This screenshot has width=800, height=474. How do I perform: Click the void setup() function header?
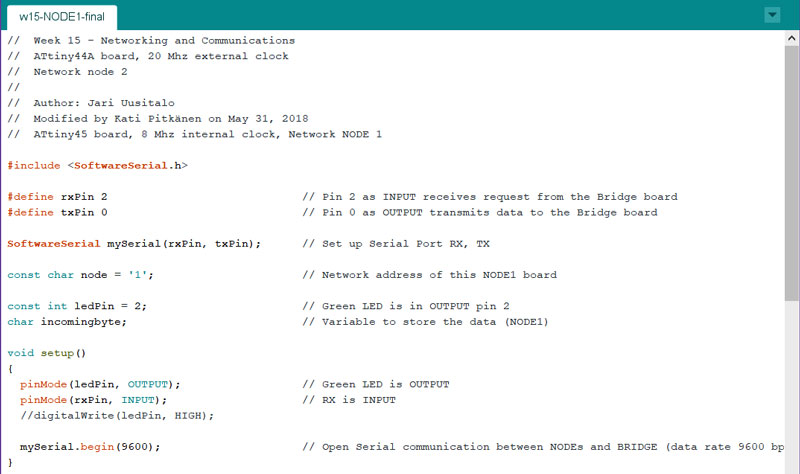[x=46, y=353]
